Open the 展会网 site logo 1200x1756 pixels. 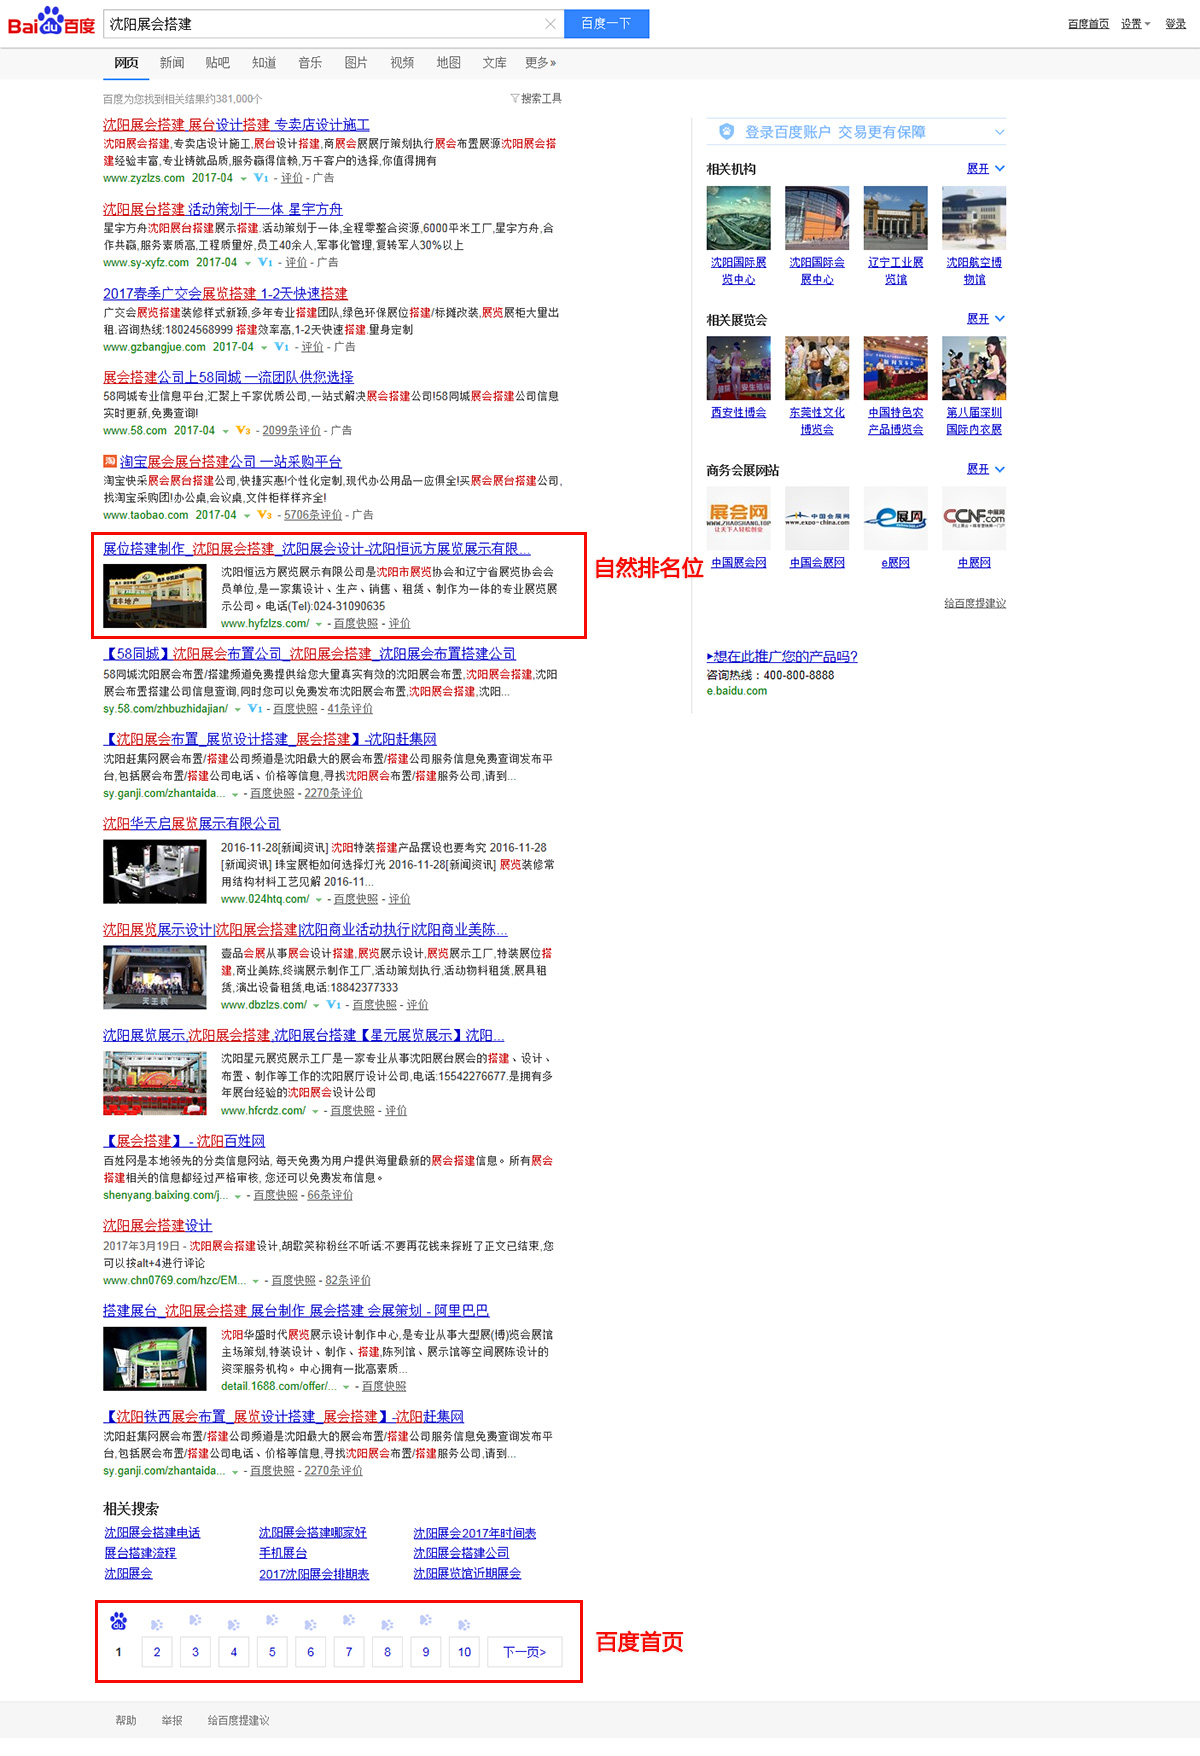[x=739, y=517]
